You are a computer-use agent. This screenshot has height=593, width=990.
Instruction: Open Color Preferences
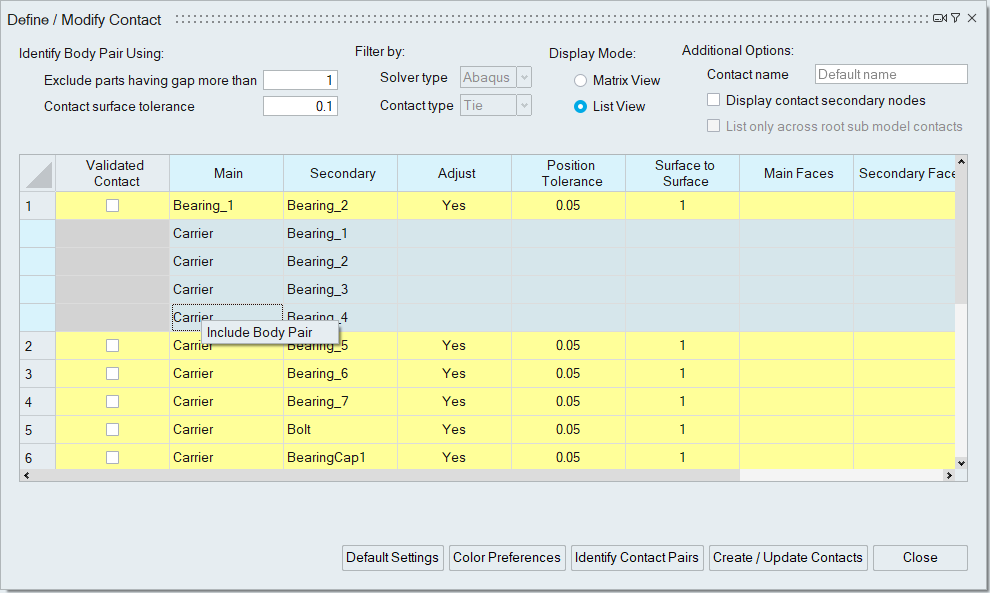(x=507, y=558)
